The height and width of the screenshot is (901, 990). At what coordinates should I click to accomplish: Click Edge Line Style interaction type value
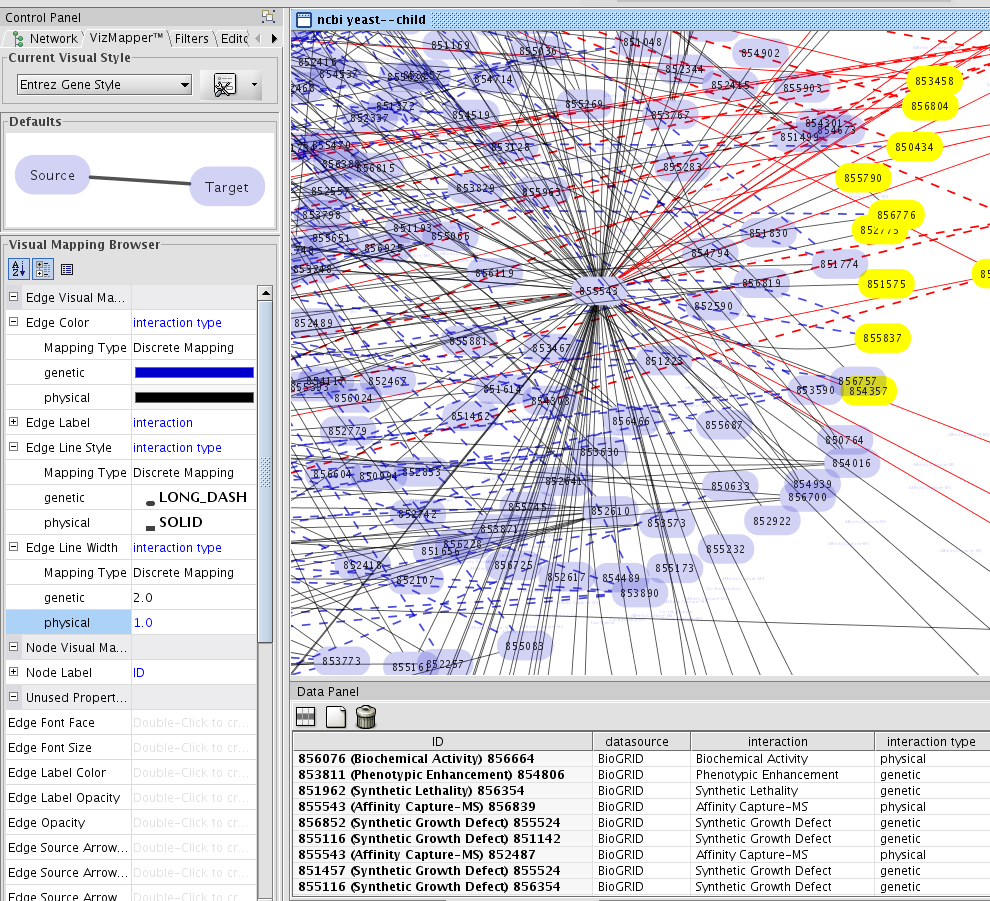(194, 448)
